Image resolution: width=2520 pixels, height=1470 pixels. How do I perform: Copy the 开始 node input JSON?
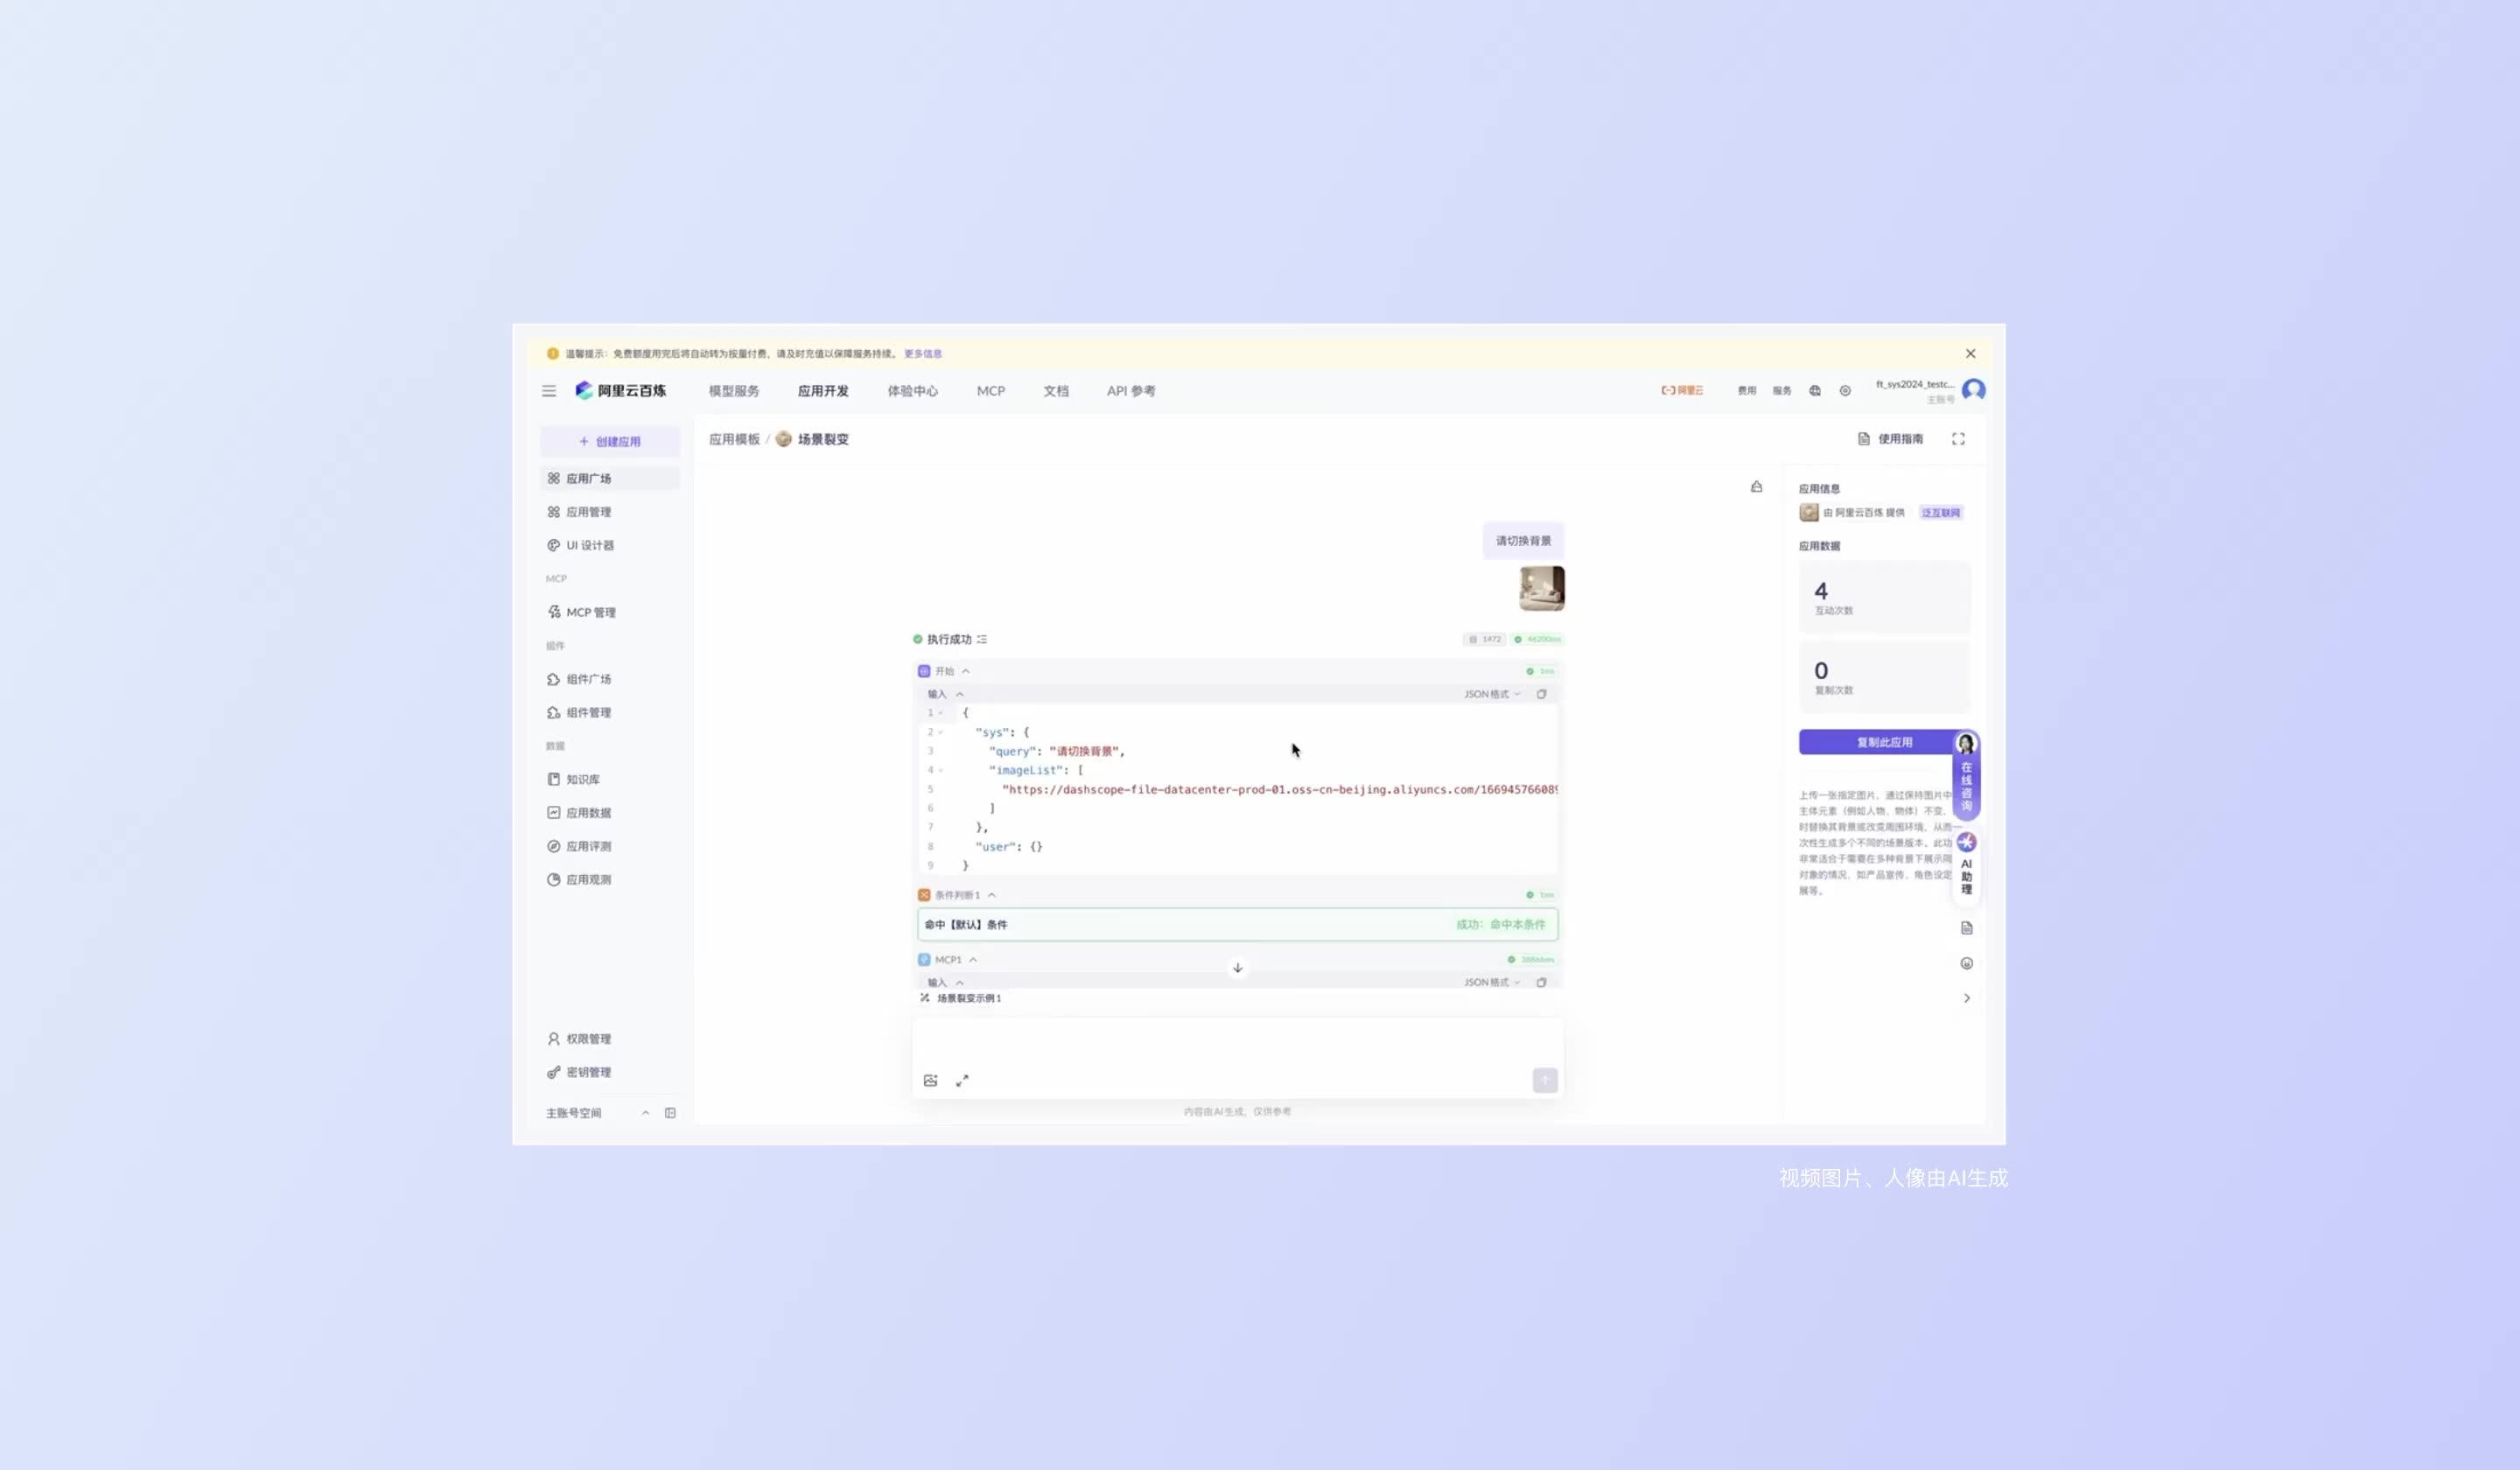pyautogui.click(x=1541, y=694)
